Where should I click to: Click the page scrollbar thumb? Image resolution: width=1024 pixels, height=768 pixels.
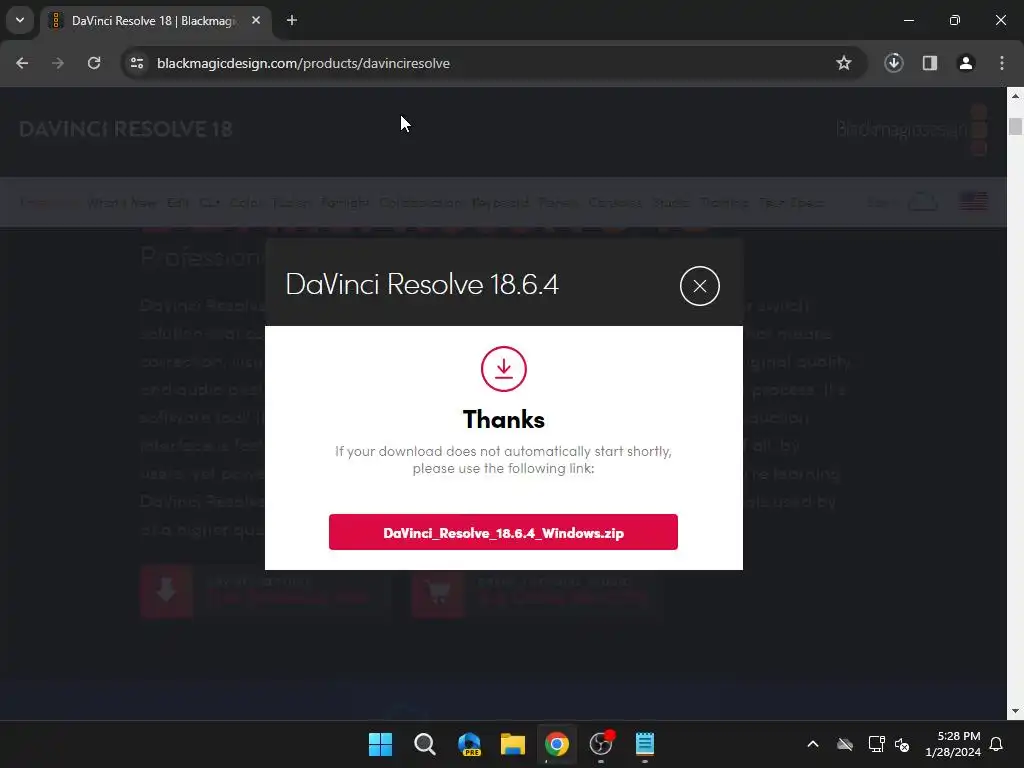(1015, 125)
